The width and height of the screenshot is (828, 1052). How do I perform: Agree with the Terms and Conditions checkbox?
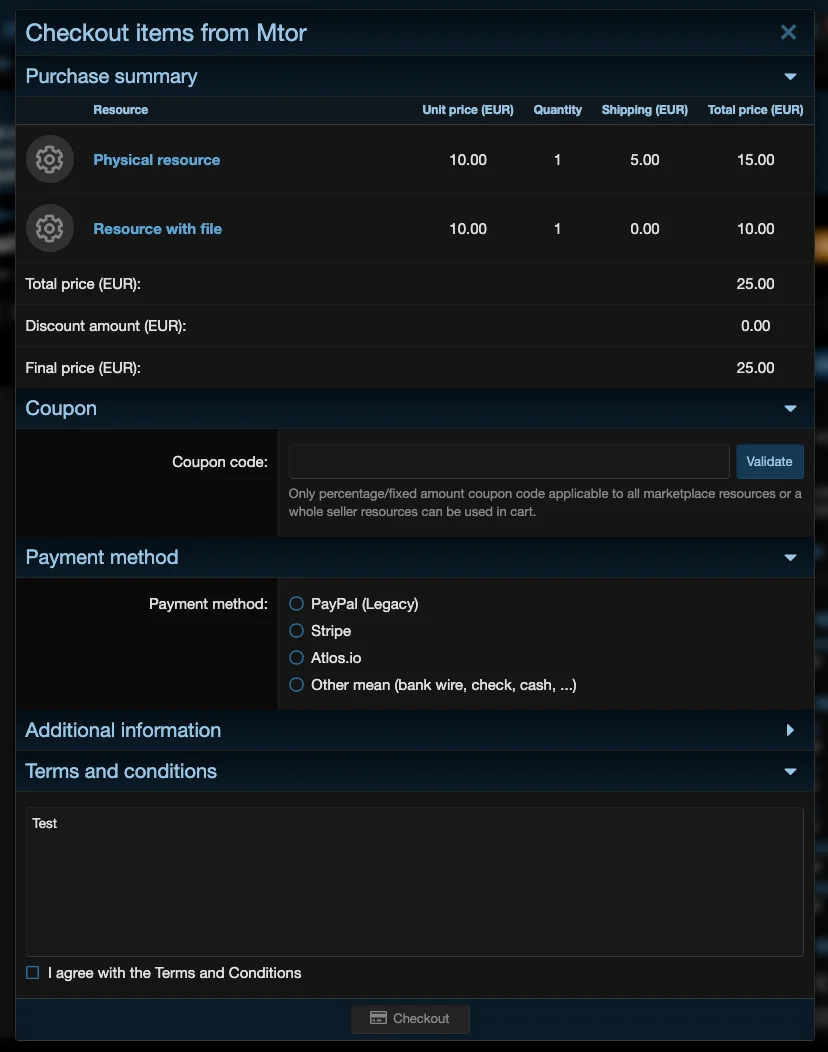(x=33, y=973)
